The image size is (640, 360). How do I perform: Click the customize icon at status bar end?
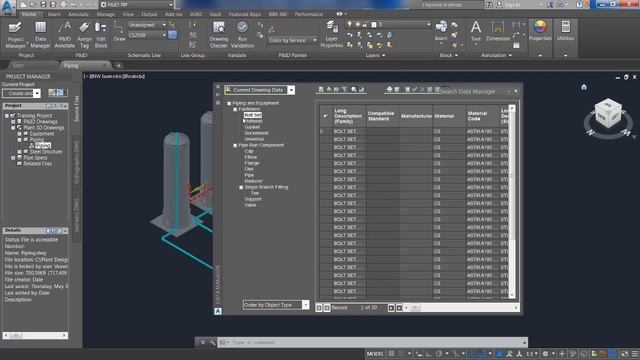click(635, 354)
